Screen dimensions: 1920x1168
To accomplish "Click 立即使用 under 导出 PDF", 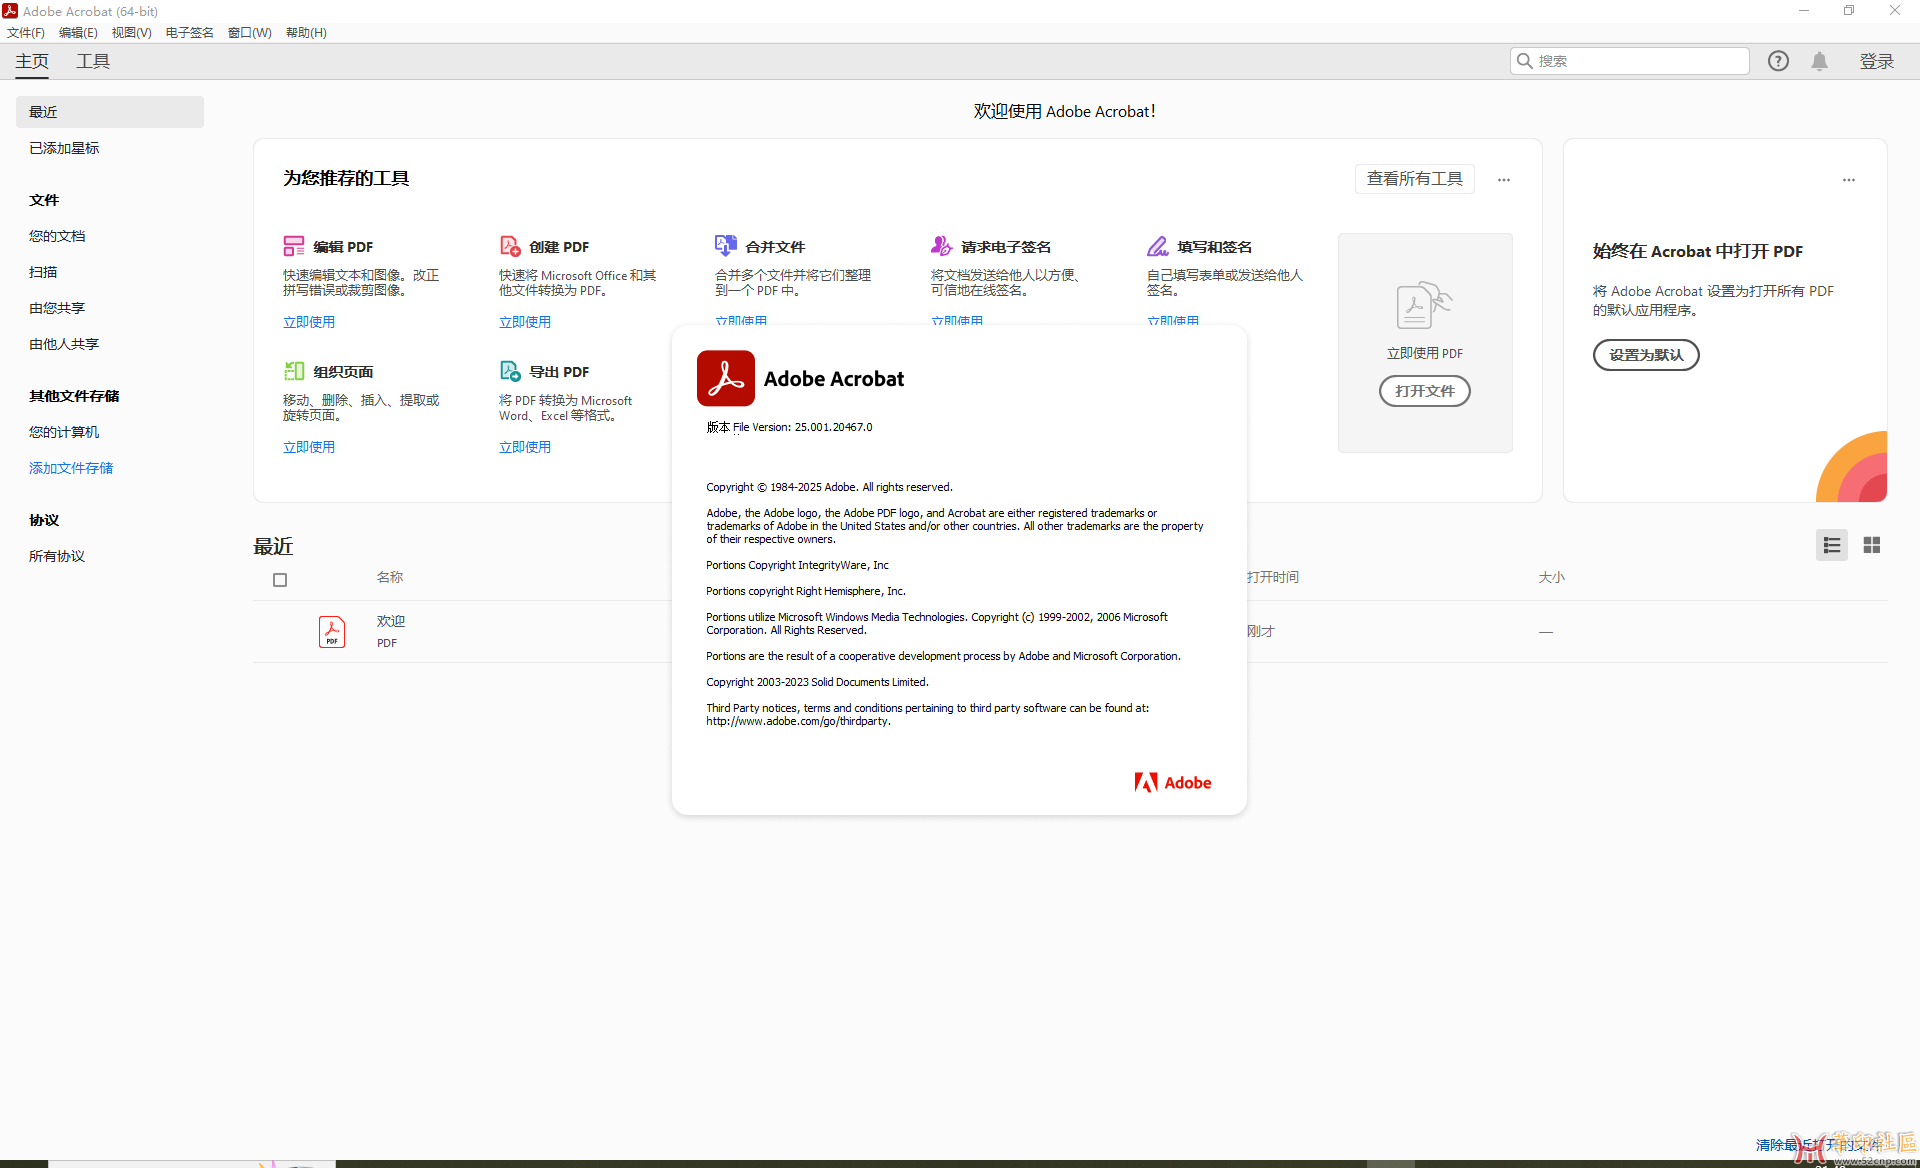I will click(x=525, y=447).
